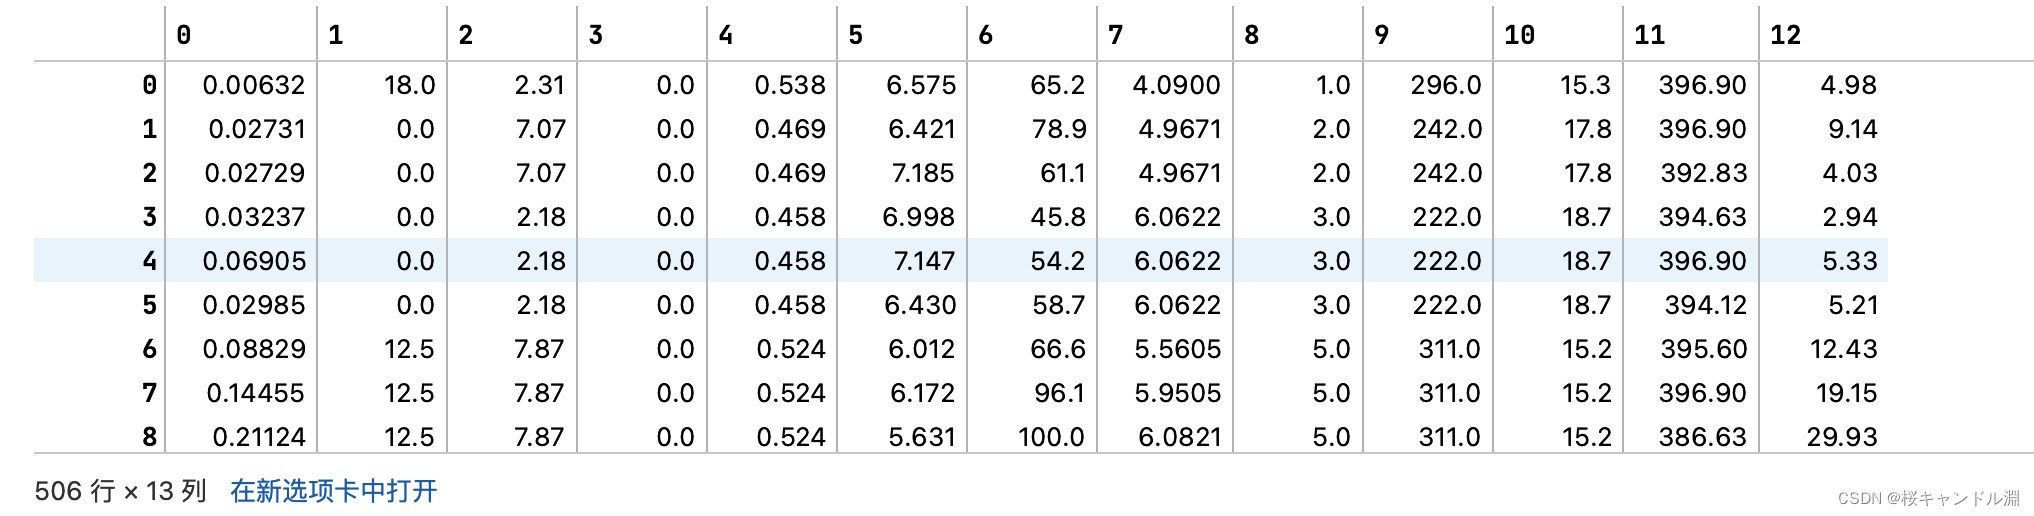Viewport: 2034px width, 516px height.
Task: Click cell value 29.93
Action: 1842,437
